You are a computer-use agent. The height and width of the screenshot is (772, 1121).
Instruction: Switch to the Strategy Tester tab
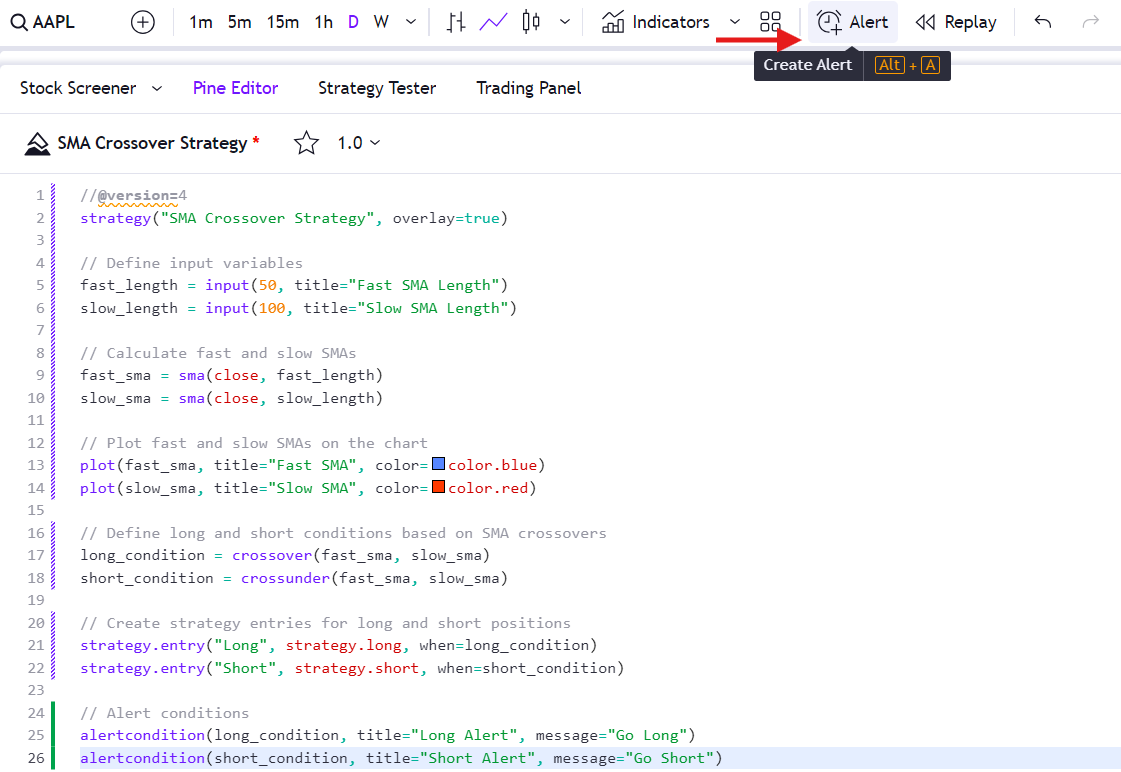(x=377, y=88)
